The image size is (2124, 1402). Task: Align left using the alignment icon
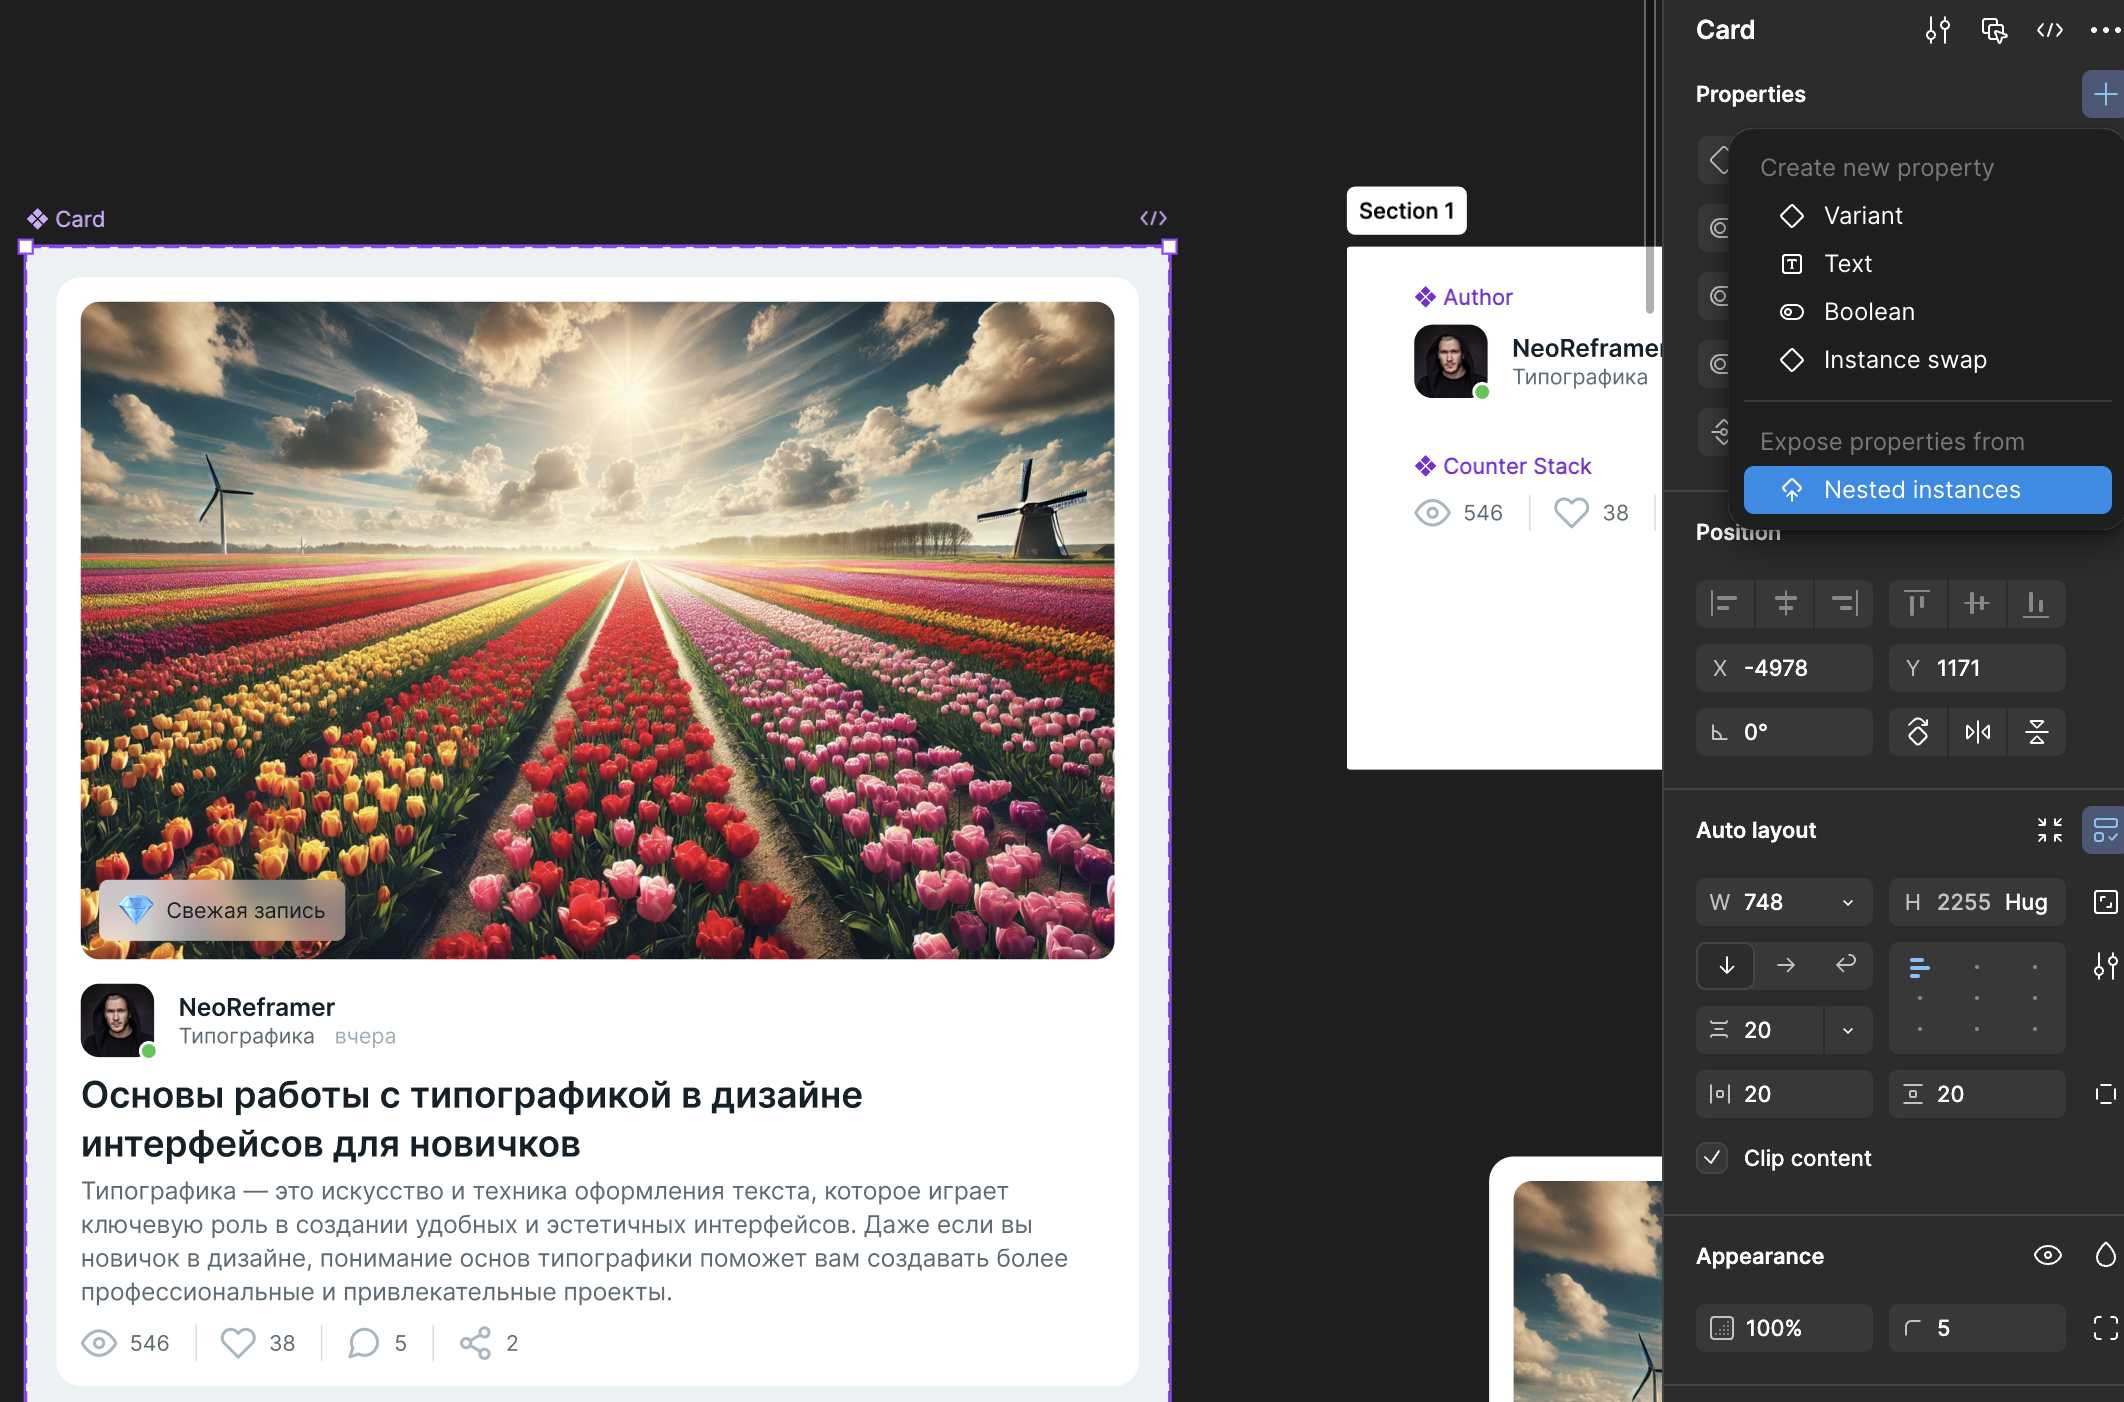(1725, 604)
